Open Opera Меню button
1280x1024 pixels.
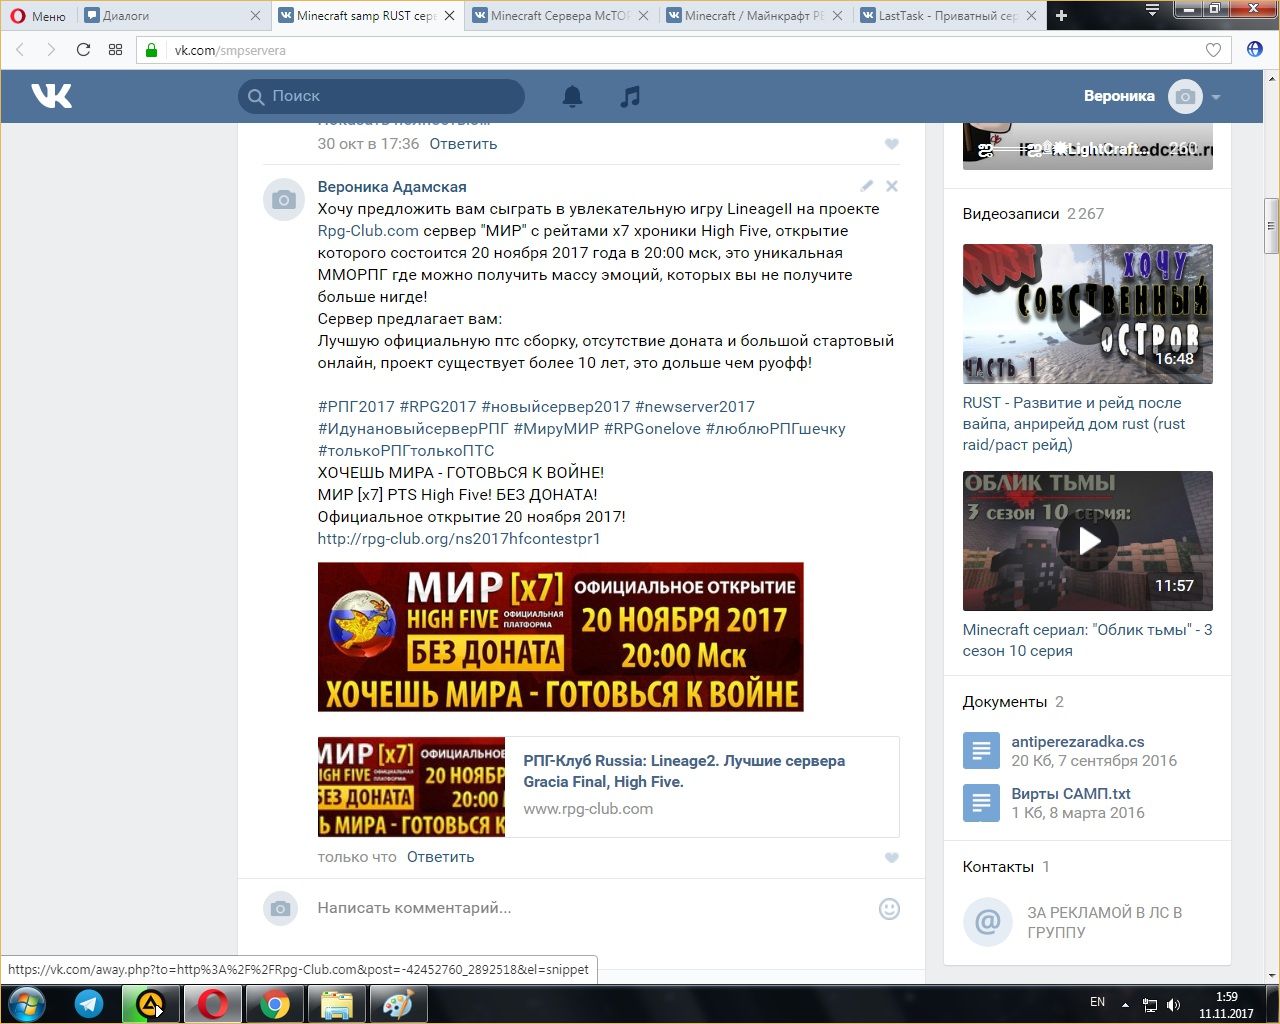tap(38, 15)
